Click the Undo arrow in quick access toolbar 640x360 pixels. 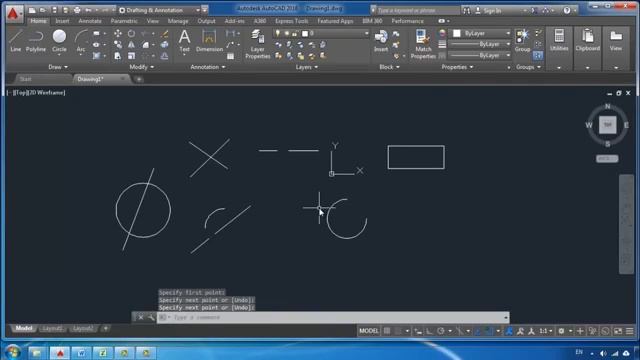(88, 10)
